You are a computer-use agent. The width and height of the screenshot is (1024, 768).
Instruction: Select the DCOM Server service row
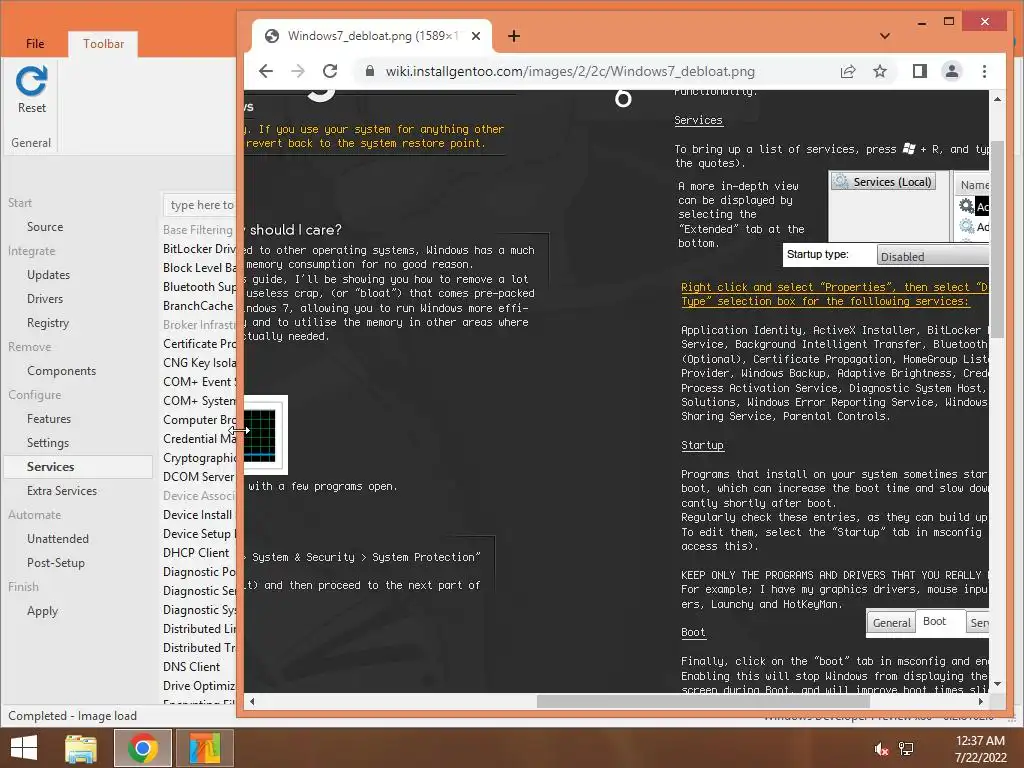(x=199, y=477)
